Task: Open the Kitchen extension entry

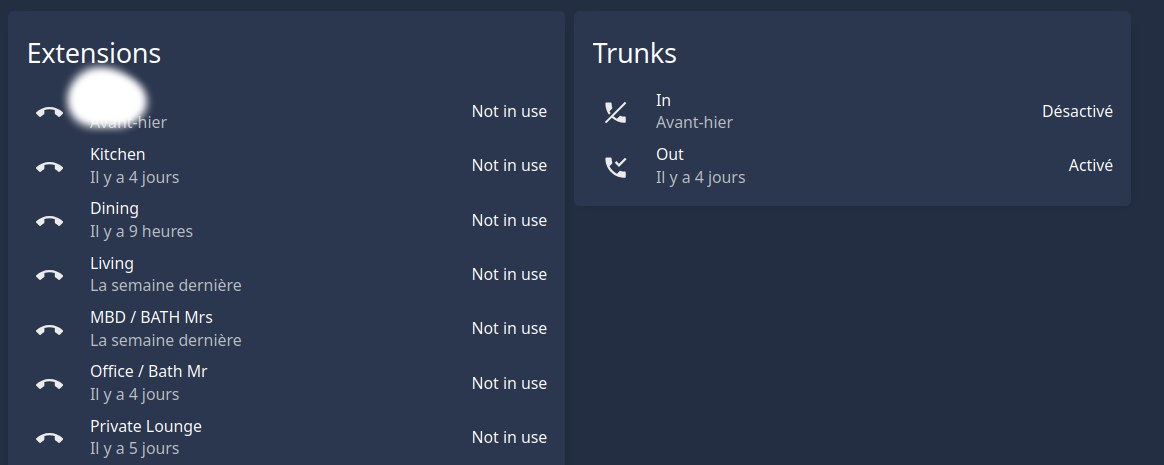Action: [x=118, y=155]
